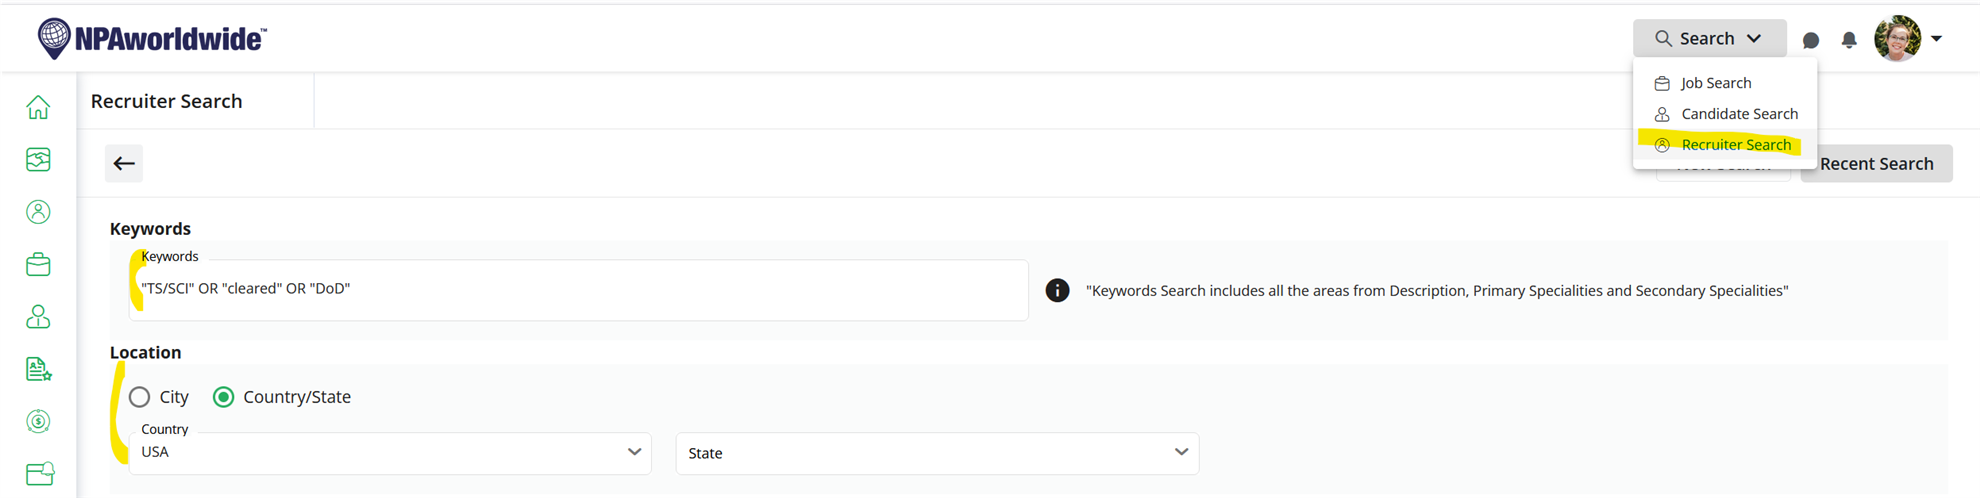Select the City radio button
The width and height of the screenshot is (1980, 498).
coord(140,397)
